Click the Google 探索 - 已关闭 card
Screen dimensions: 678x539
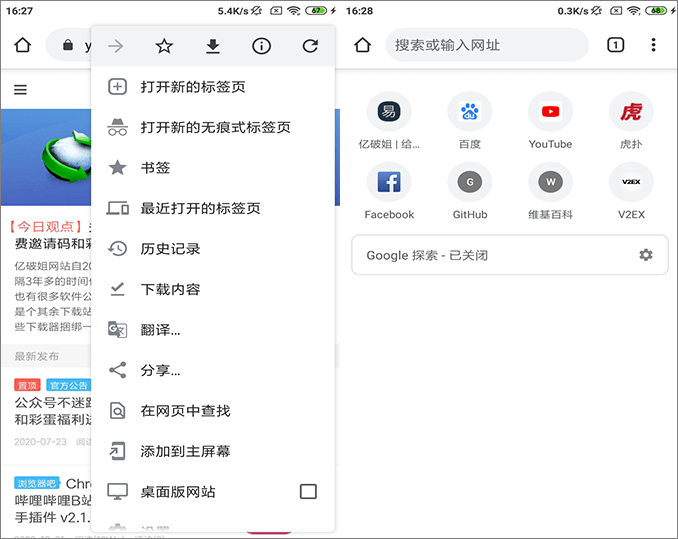point(510,255)
